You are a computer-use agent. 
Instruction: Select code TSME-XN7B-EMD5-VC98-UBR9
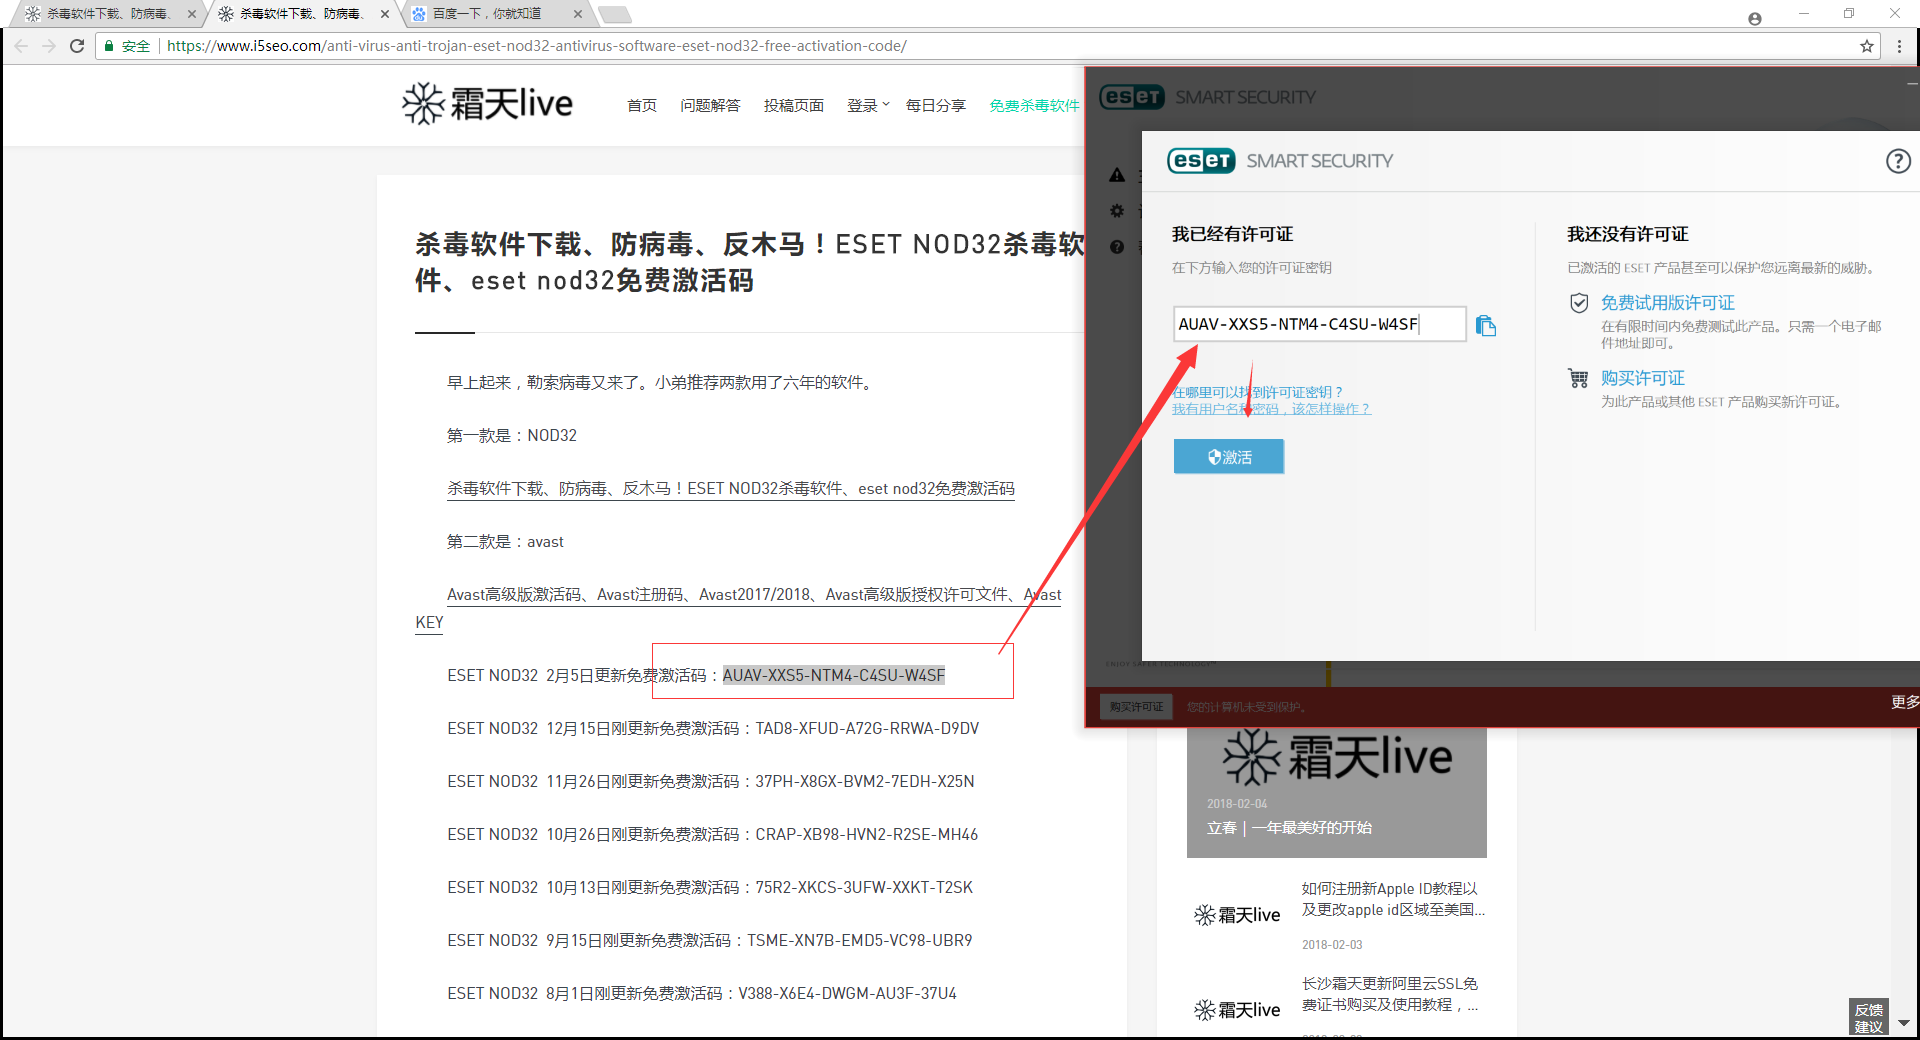[860, 941]
